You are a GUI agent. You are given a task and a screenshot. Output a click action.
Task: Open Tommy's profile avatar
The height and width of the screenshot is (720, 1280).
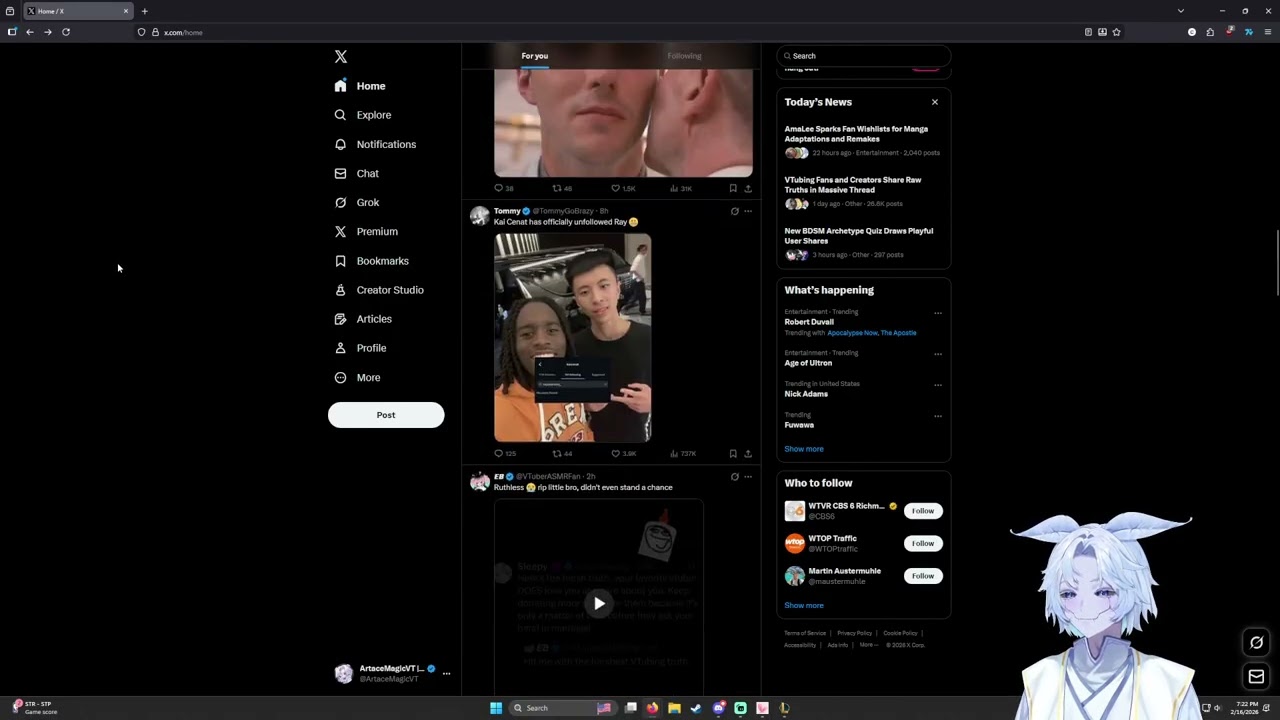[x=479, y=216]
